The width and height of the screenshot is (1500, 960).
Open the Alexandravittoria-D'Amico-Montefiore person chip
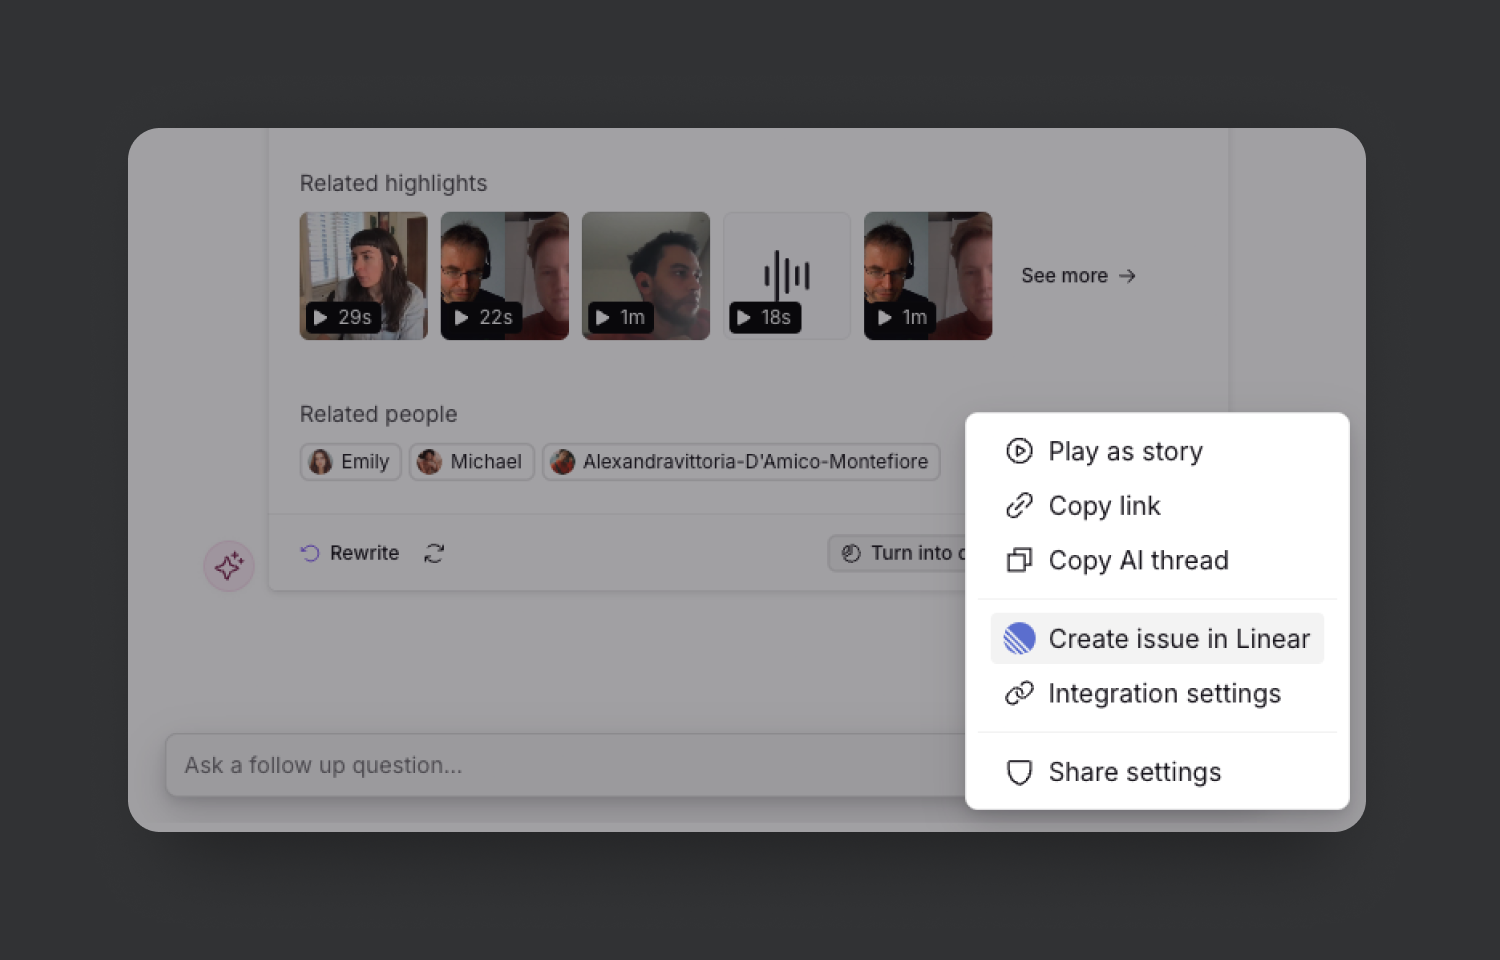point(741,462)
